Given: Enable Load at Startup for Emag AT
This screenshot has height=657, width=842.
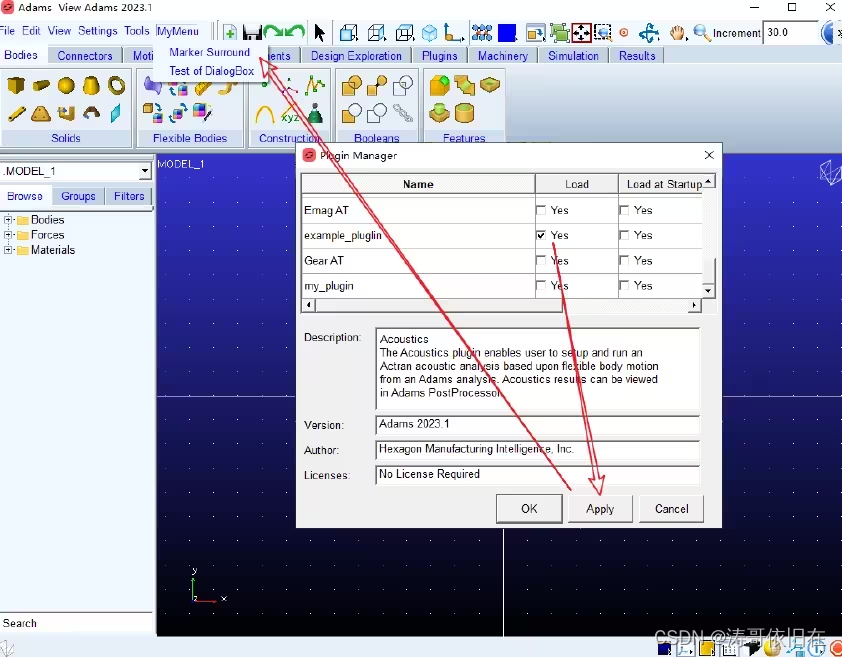Looking at the screenshot, I should (x=624, y=211).
